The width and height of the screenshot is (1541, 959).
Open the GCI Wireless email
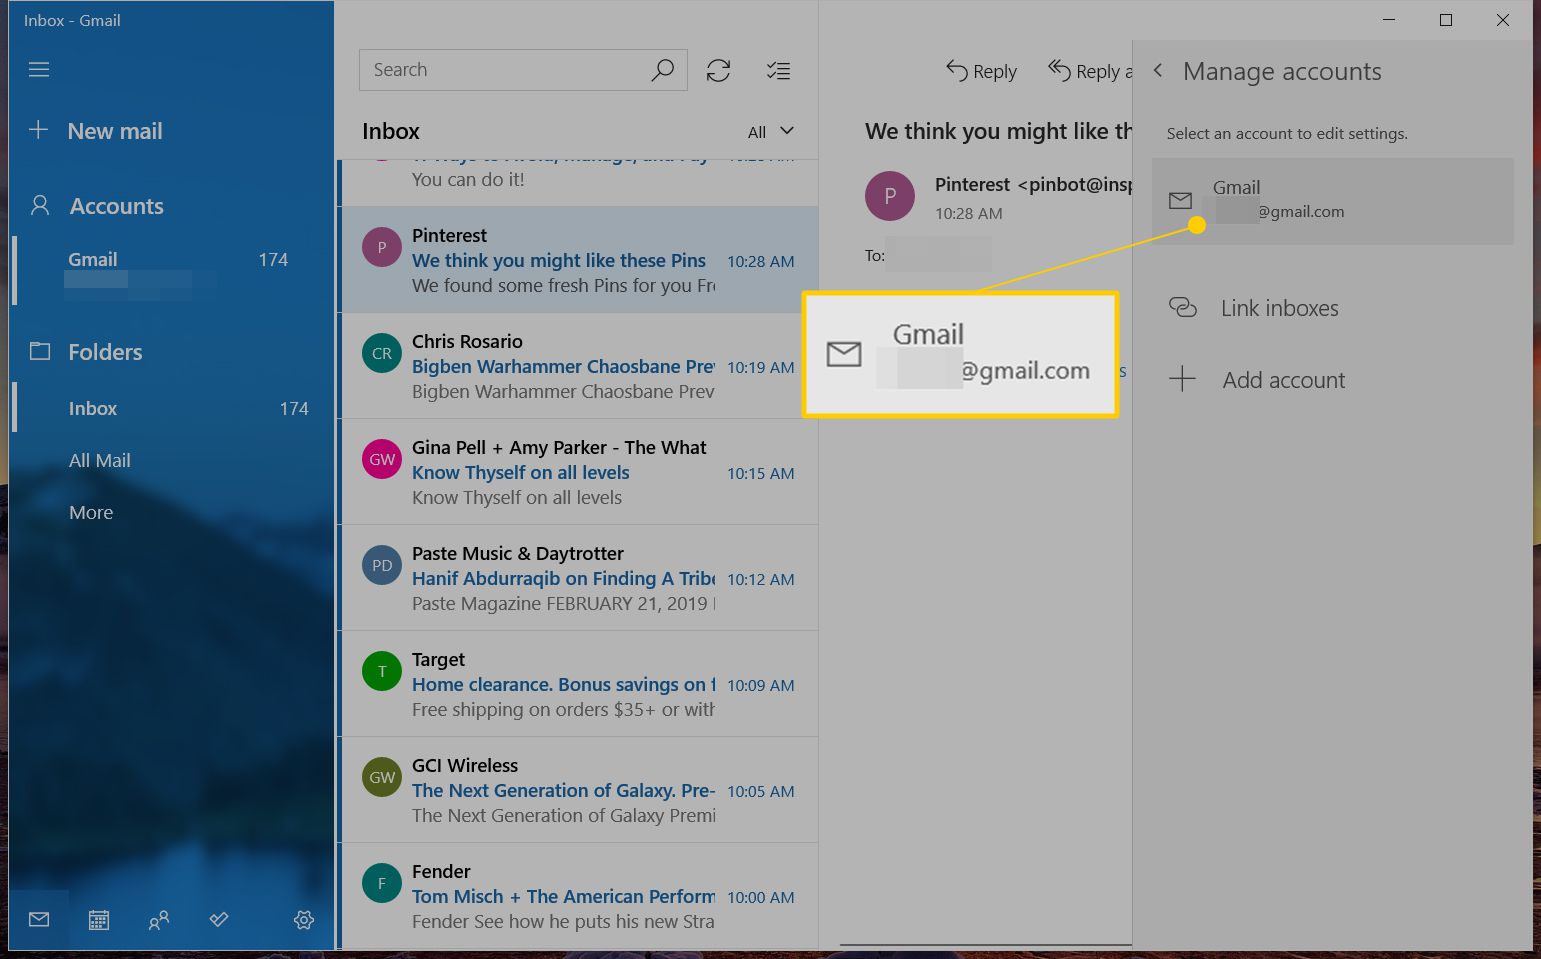pyautogui.click(x=579, y=790)
